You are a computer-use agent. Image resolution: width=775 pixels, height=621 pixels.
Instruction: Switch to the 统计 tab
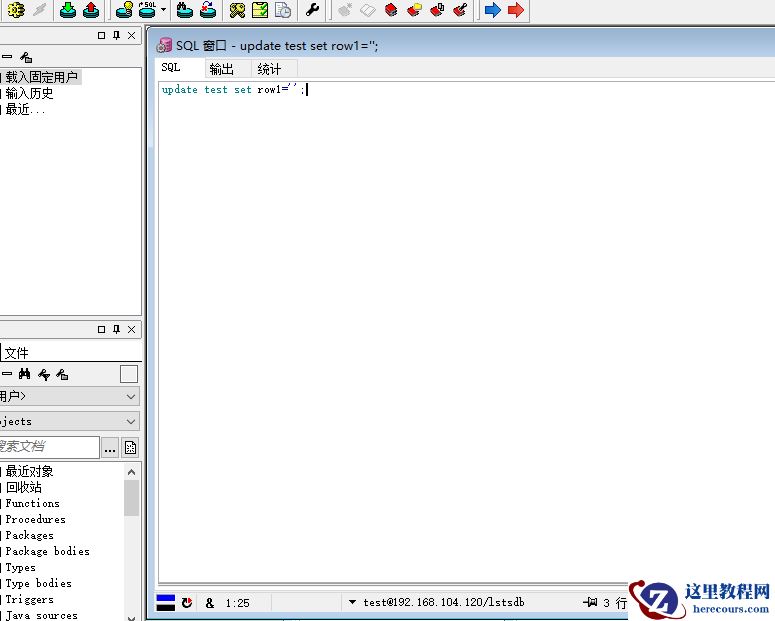(x=269, y=69)
